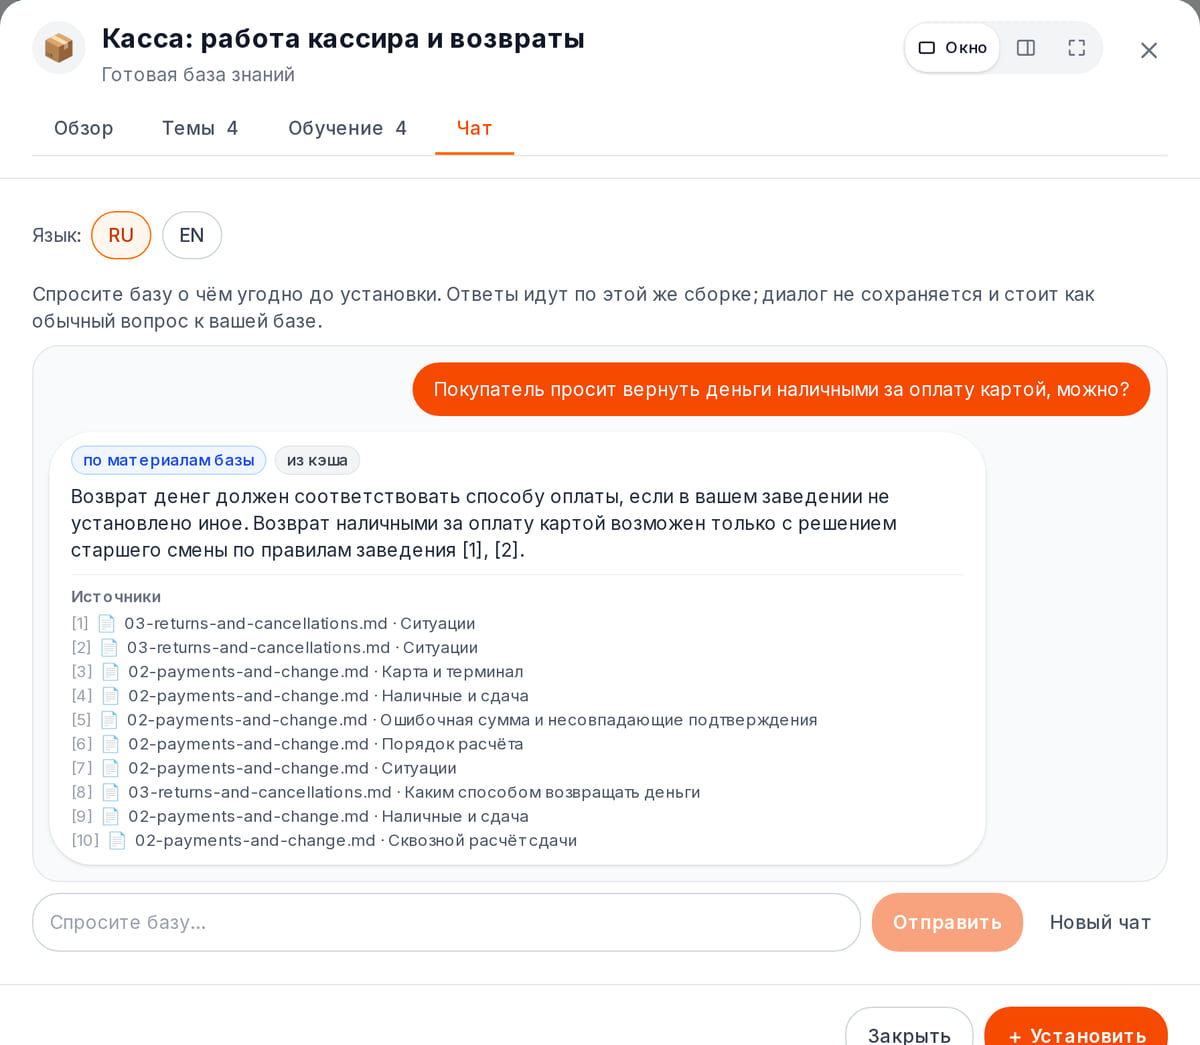Focus the 'Спросите базу...' input field
The image size is (1200, 1045).
446,922
